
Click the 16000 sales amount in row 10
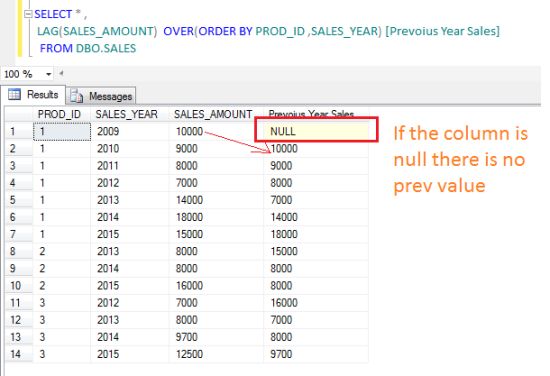click(x=216, y=286)
